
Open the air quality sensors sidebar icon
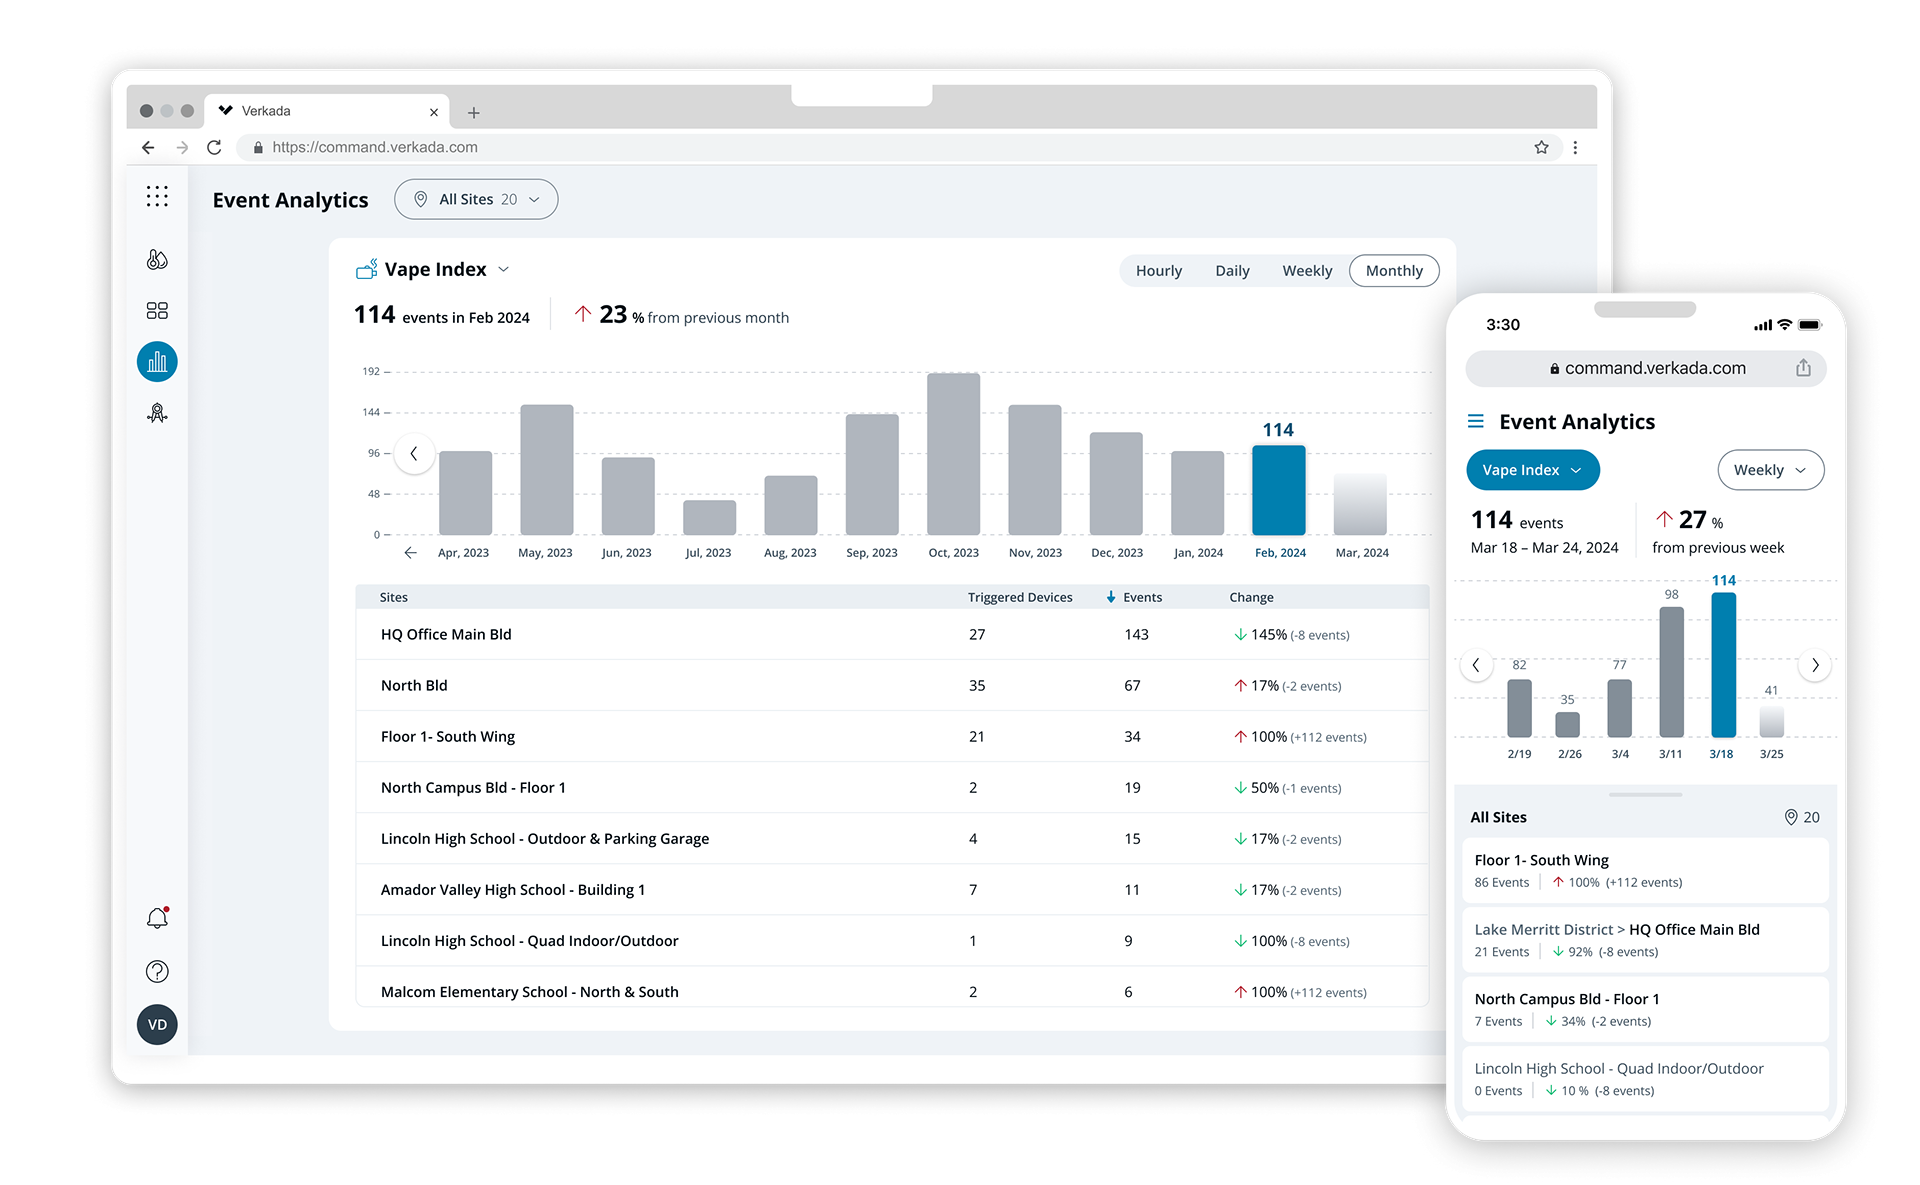pos(157,259)
